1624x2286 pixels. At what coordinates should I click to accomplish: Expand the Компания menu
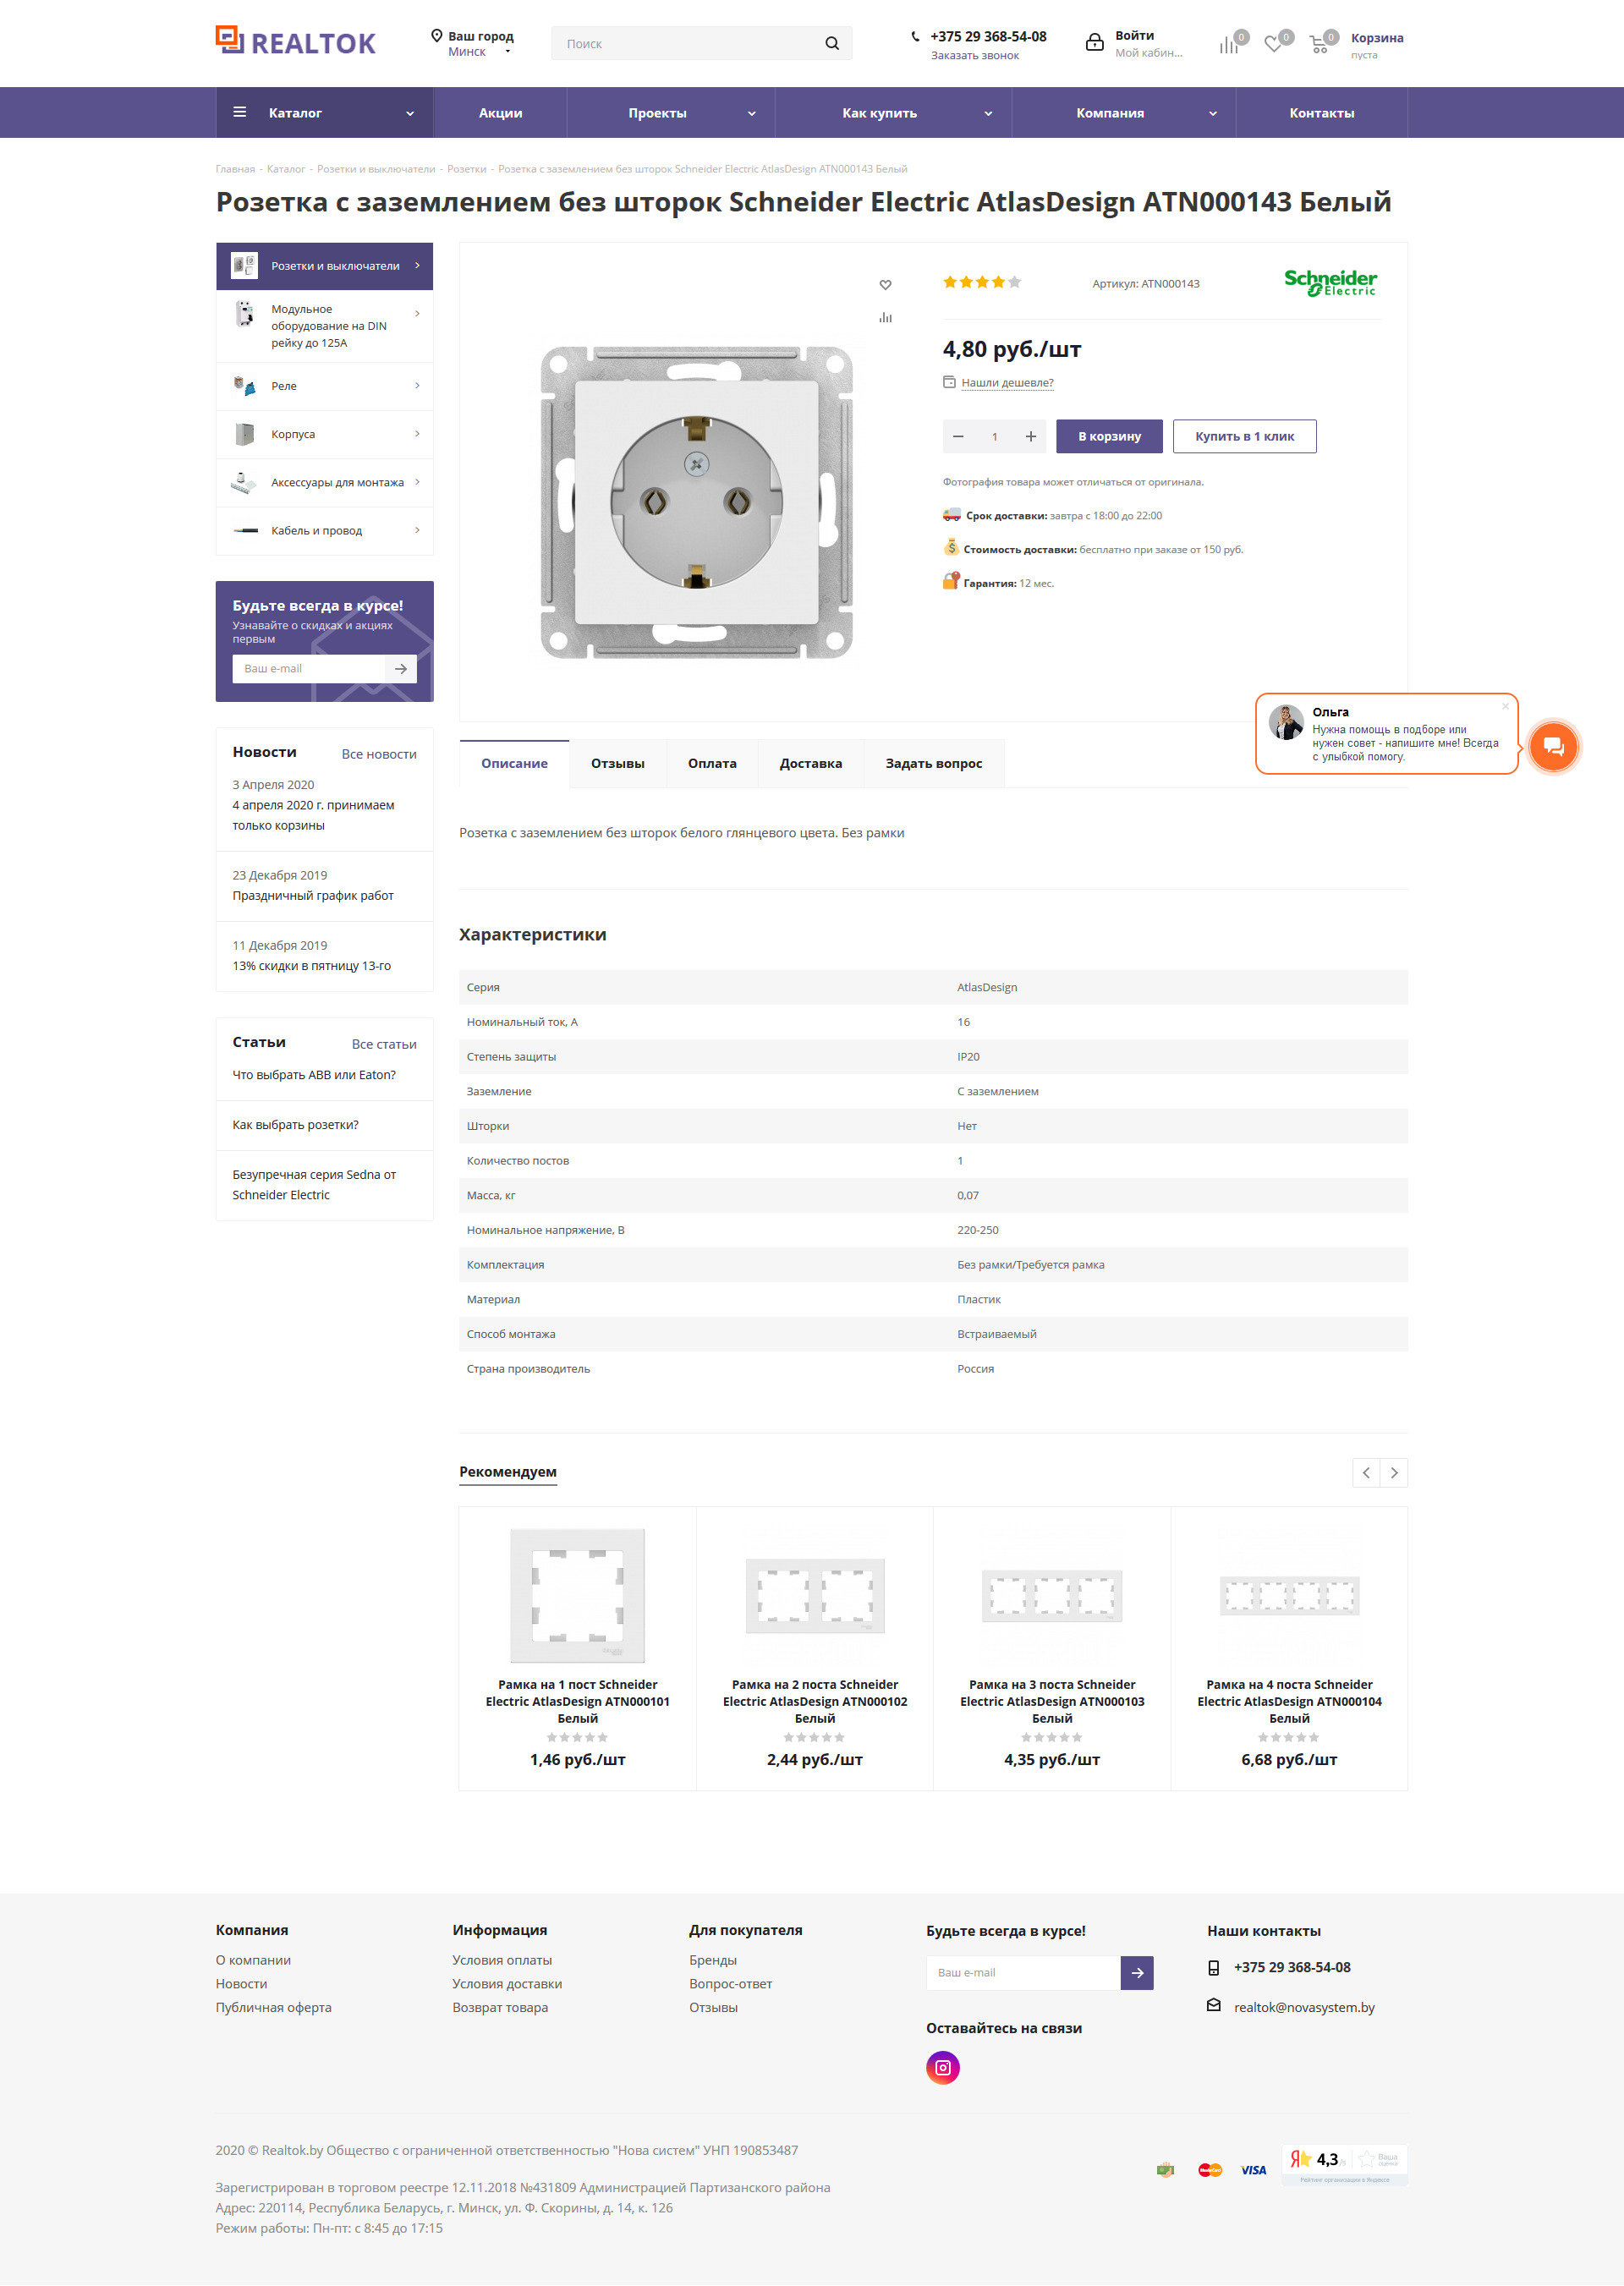[x=1213, y=113]
